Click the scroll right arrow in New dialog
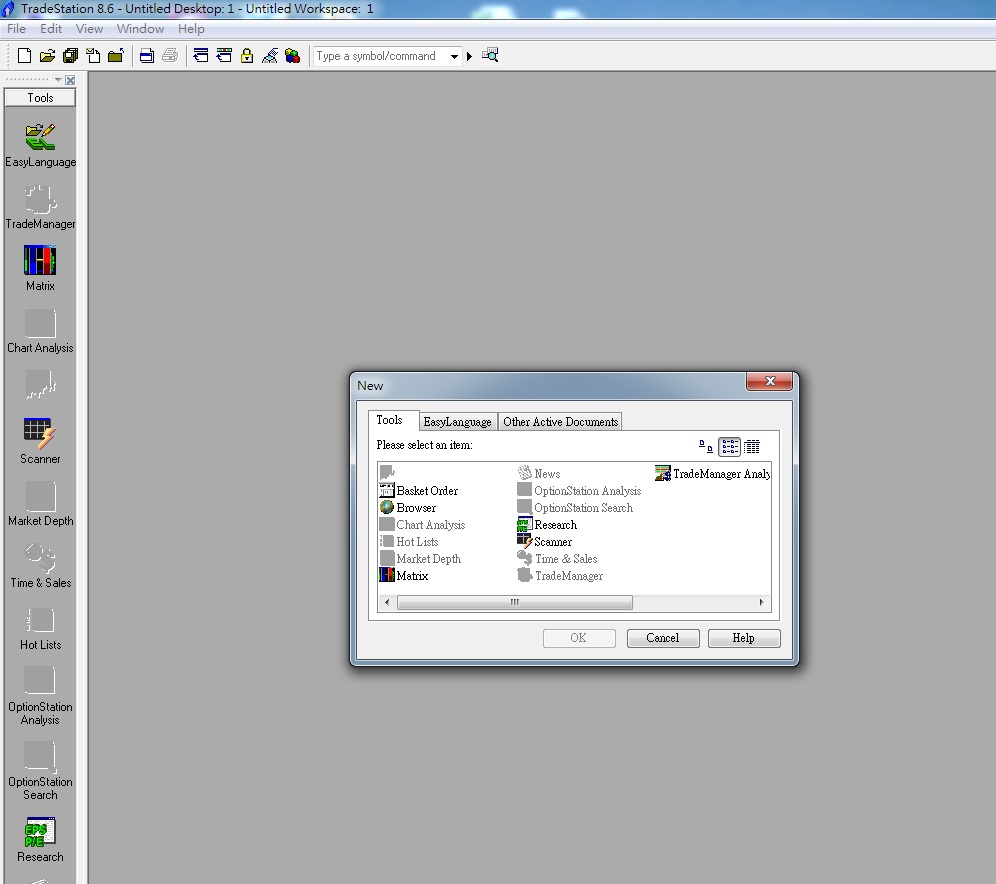This screenshot has width=996, height=884. coord(762,602)
